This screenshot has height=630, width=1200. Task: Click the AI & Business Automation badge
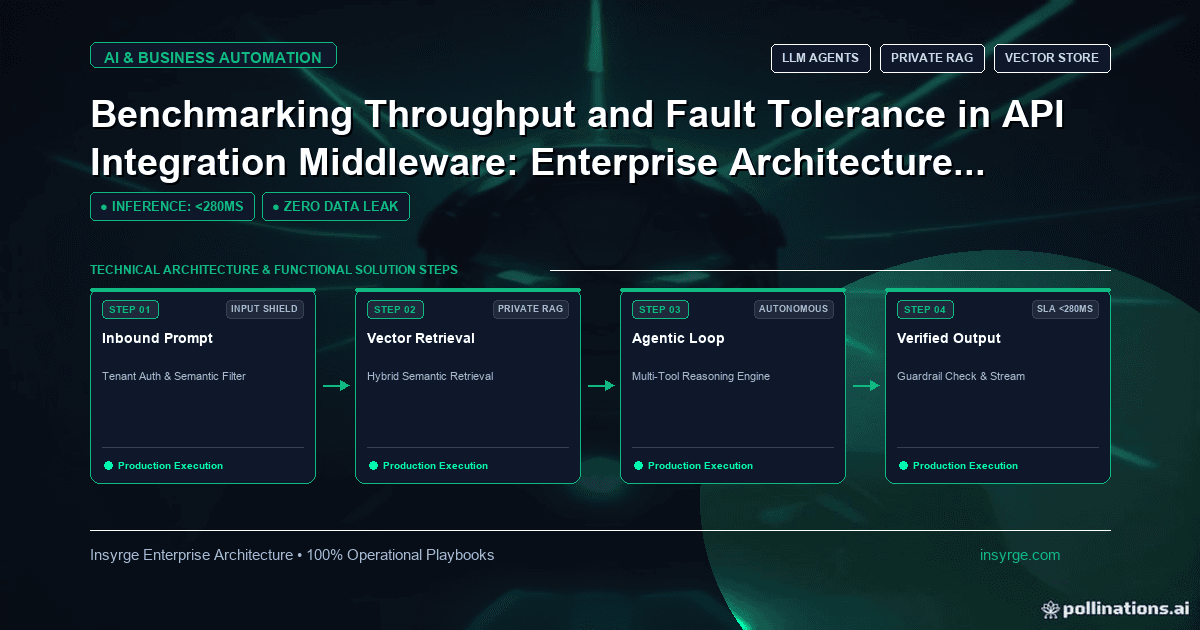click(213, 56)
